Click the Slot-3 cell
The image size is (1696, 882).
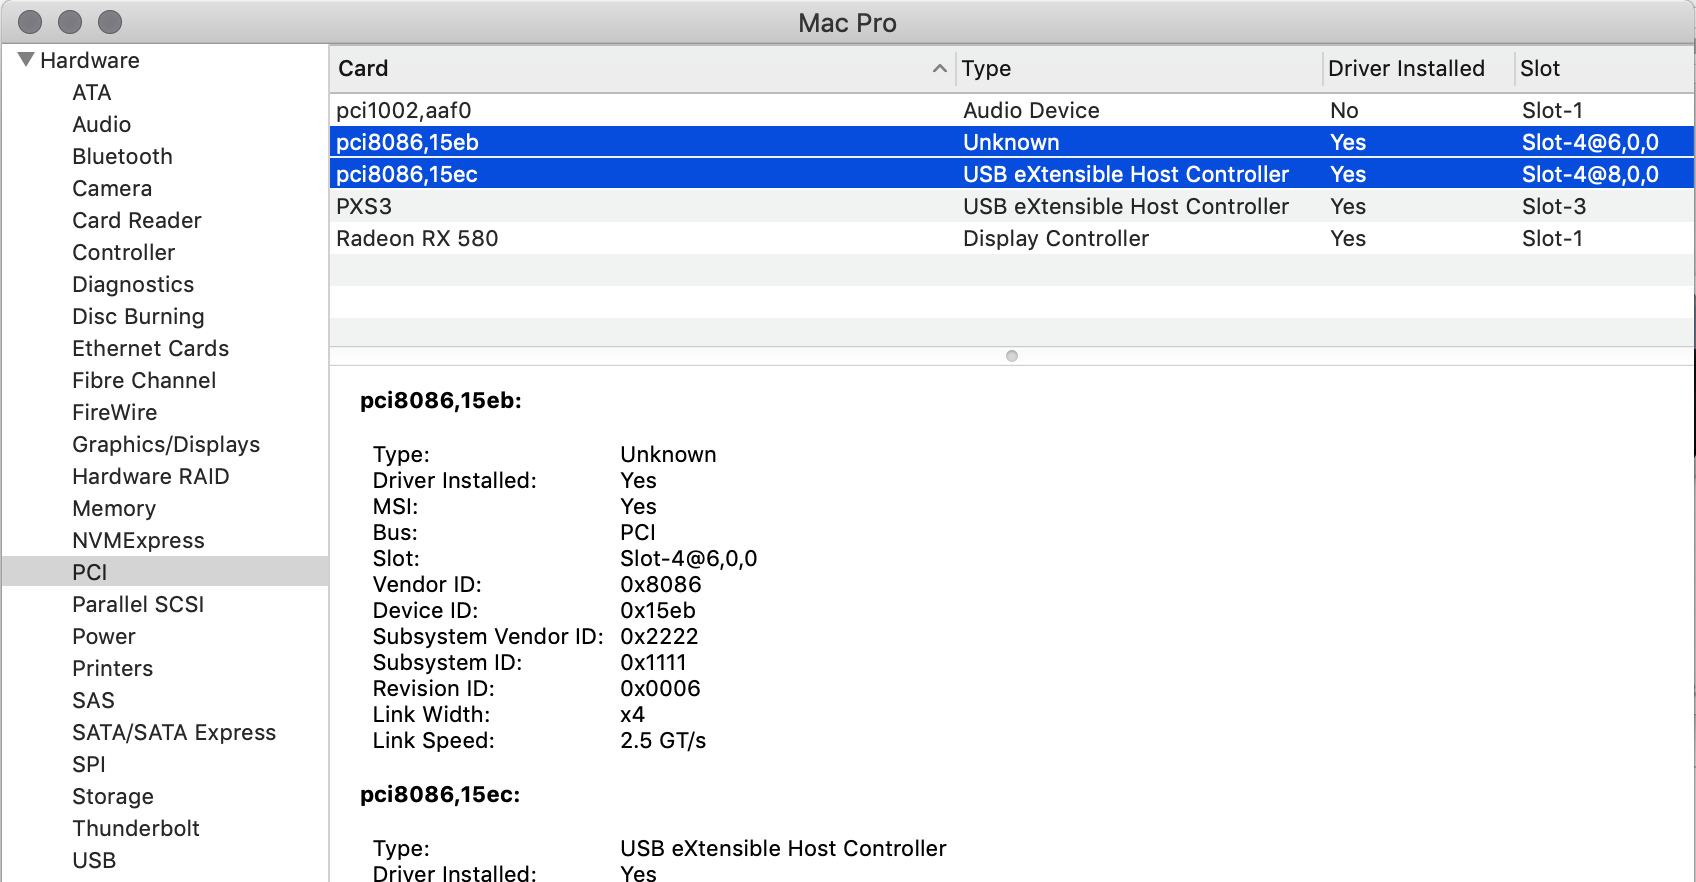1554,207
